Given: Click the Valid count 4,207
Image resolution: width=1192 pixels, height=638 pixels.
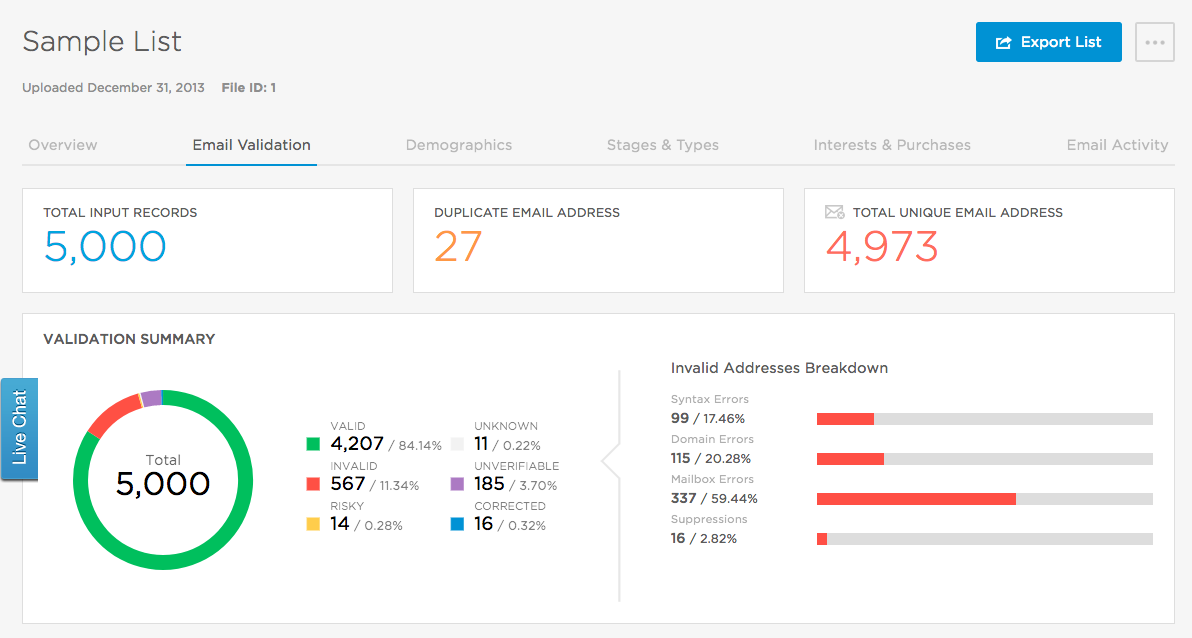Looking at the screenshot, I should pos(357,444).
